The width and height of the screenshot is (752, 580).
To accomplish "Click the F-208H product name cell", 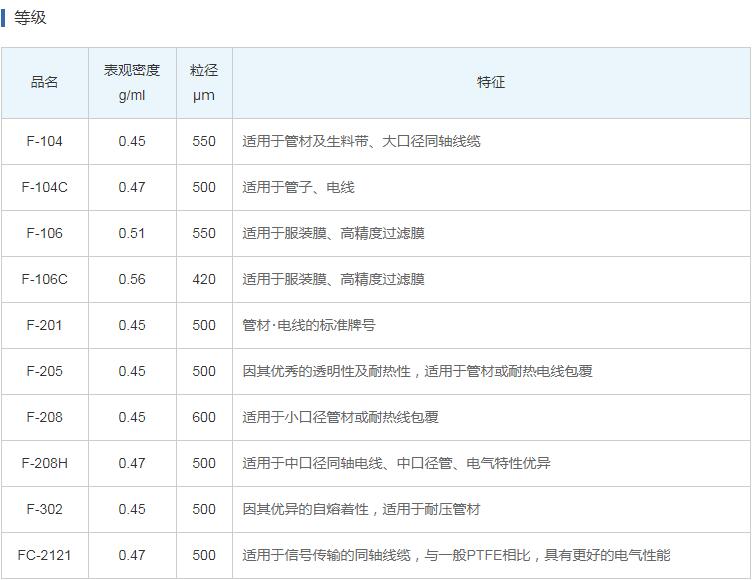I will pyautogui.click(x=45, y=463).
